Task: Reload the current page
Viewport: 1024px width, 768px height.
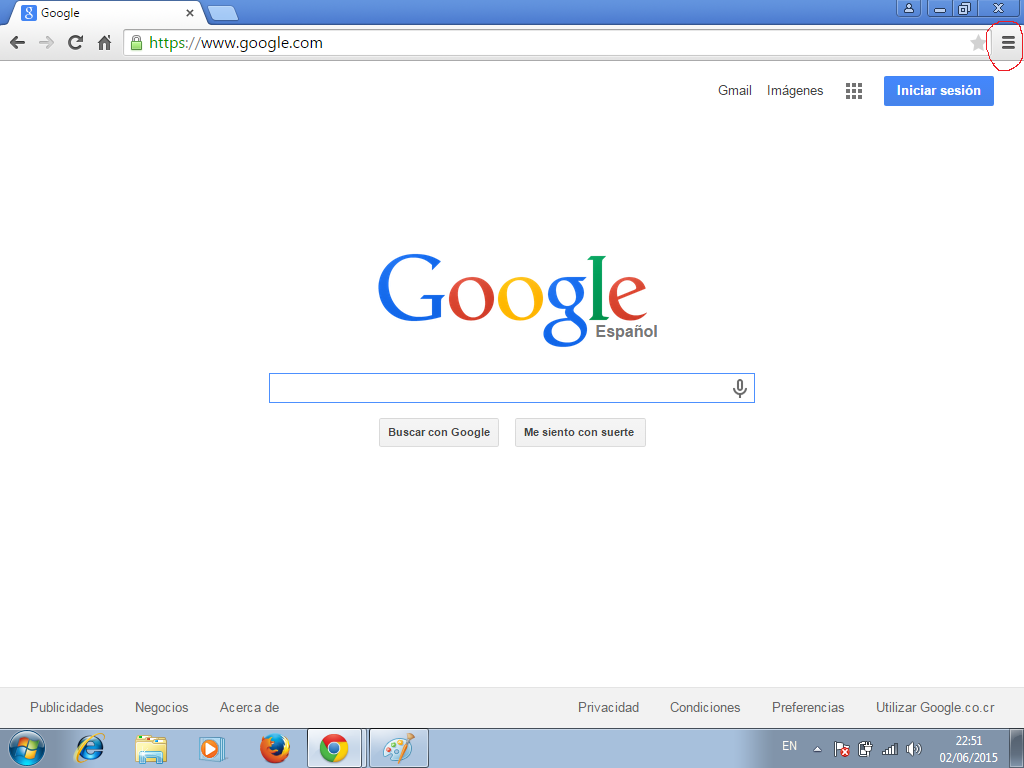Action: pos(74,43)
